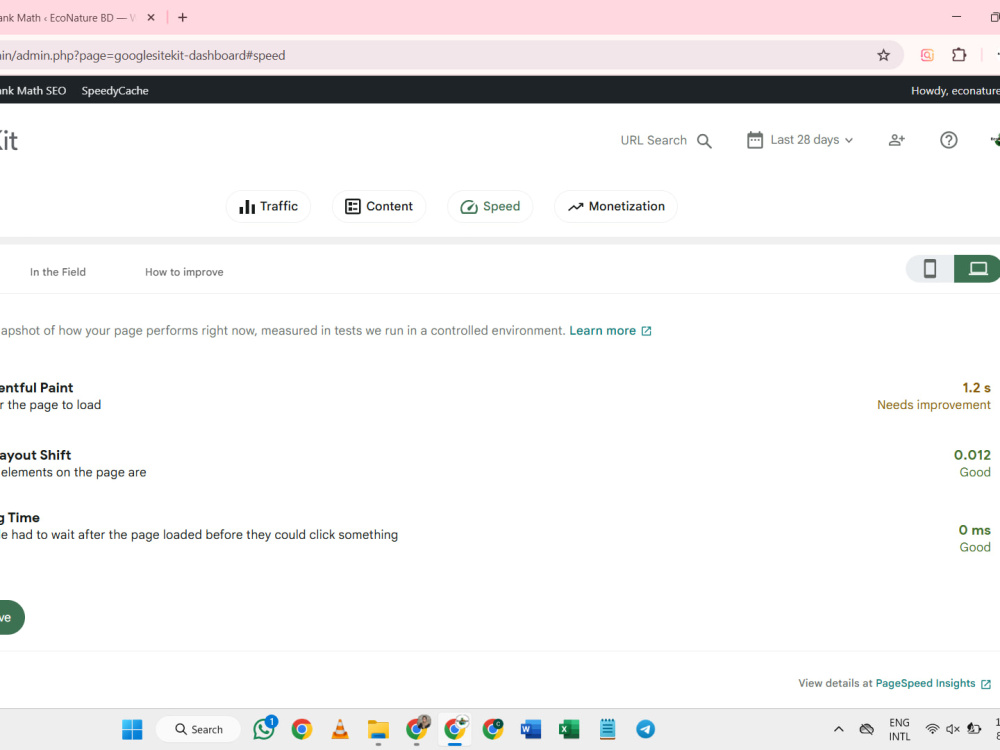Go to the Monetization section chip
Image resolution: width=1000 pixels, height=750 pixels.
coord(615,207)
